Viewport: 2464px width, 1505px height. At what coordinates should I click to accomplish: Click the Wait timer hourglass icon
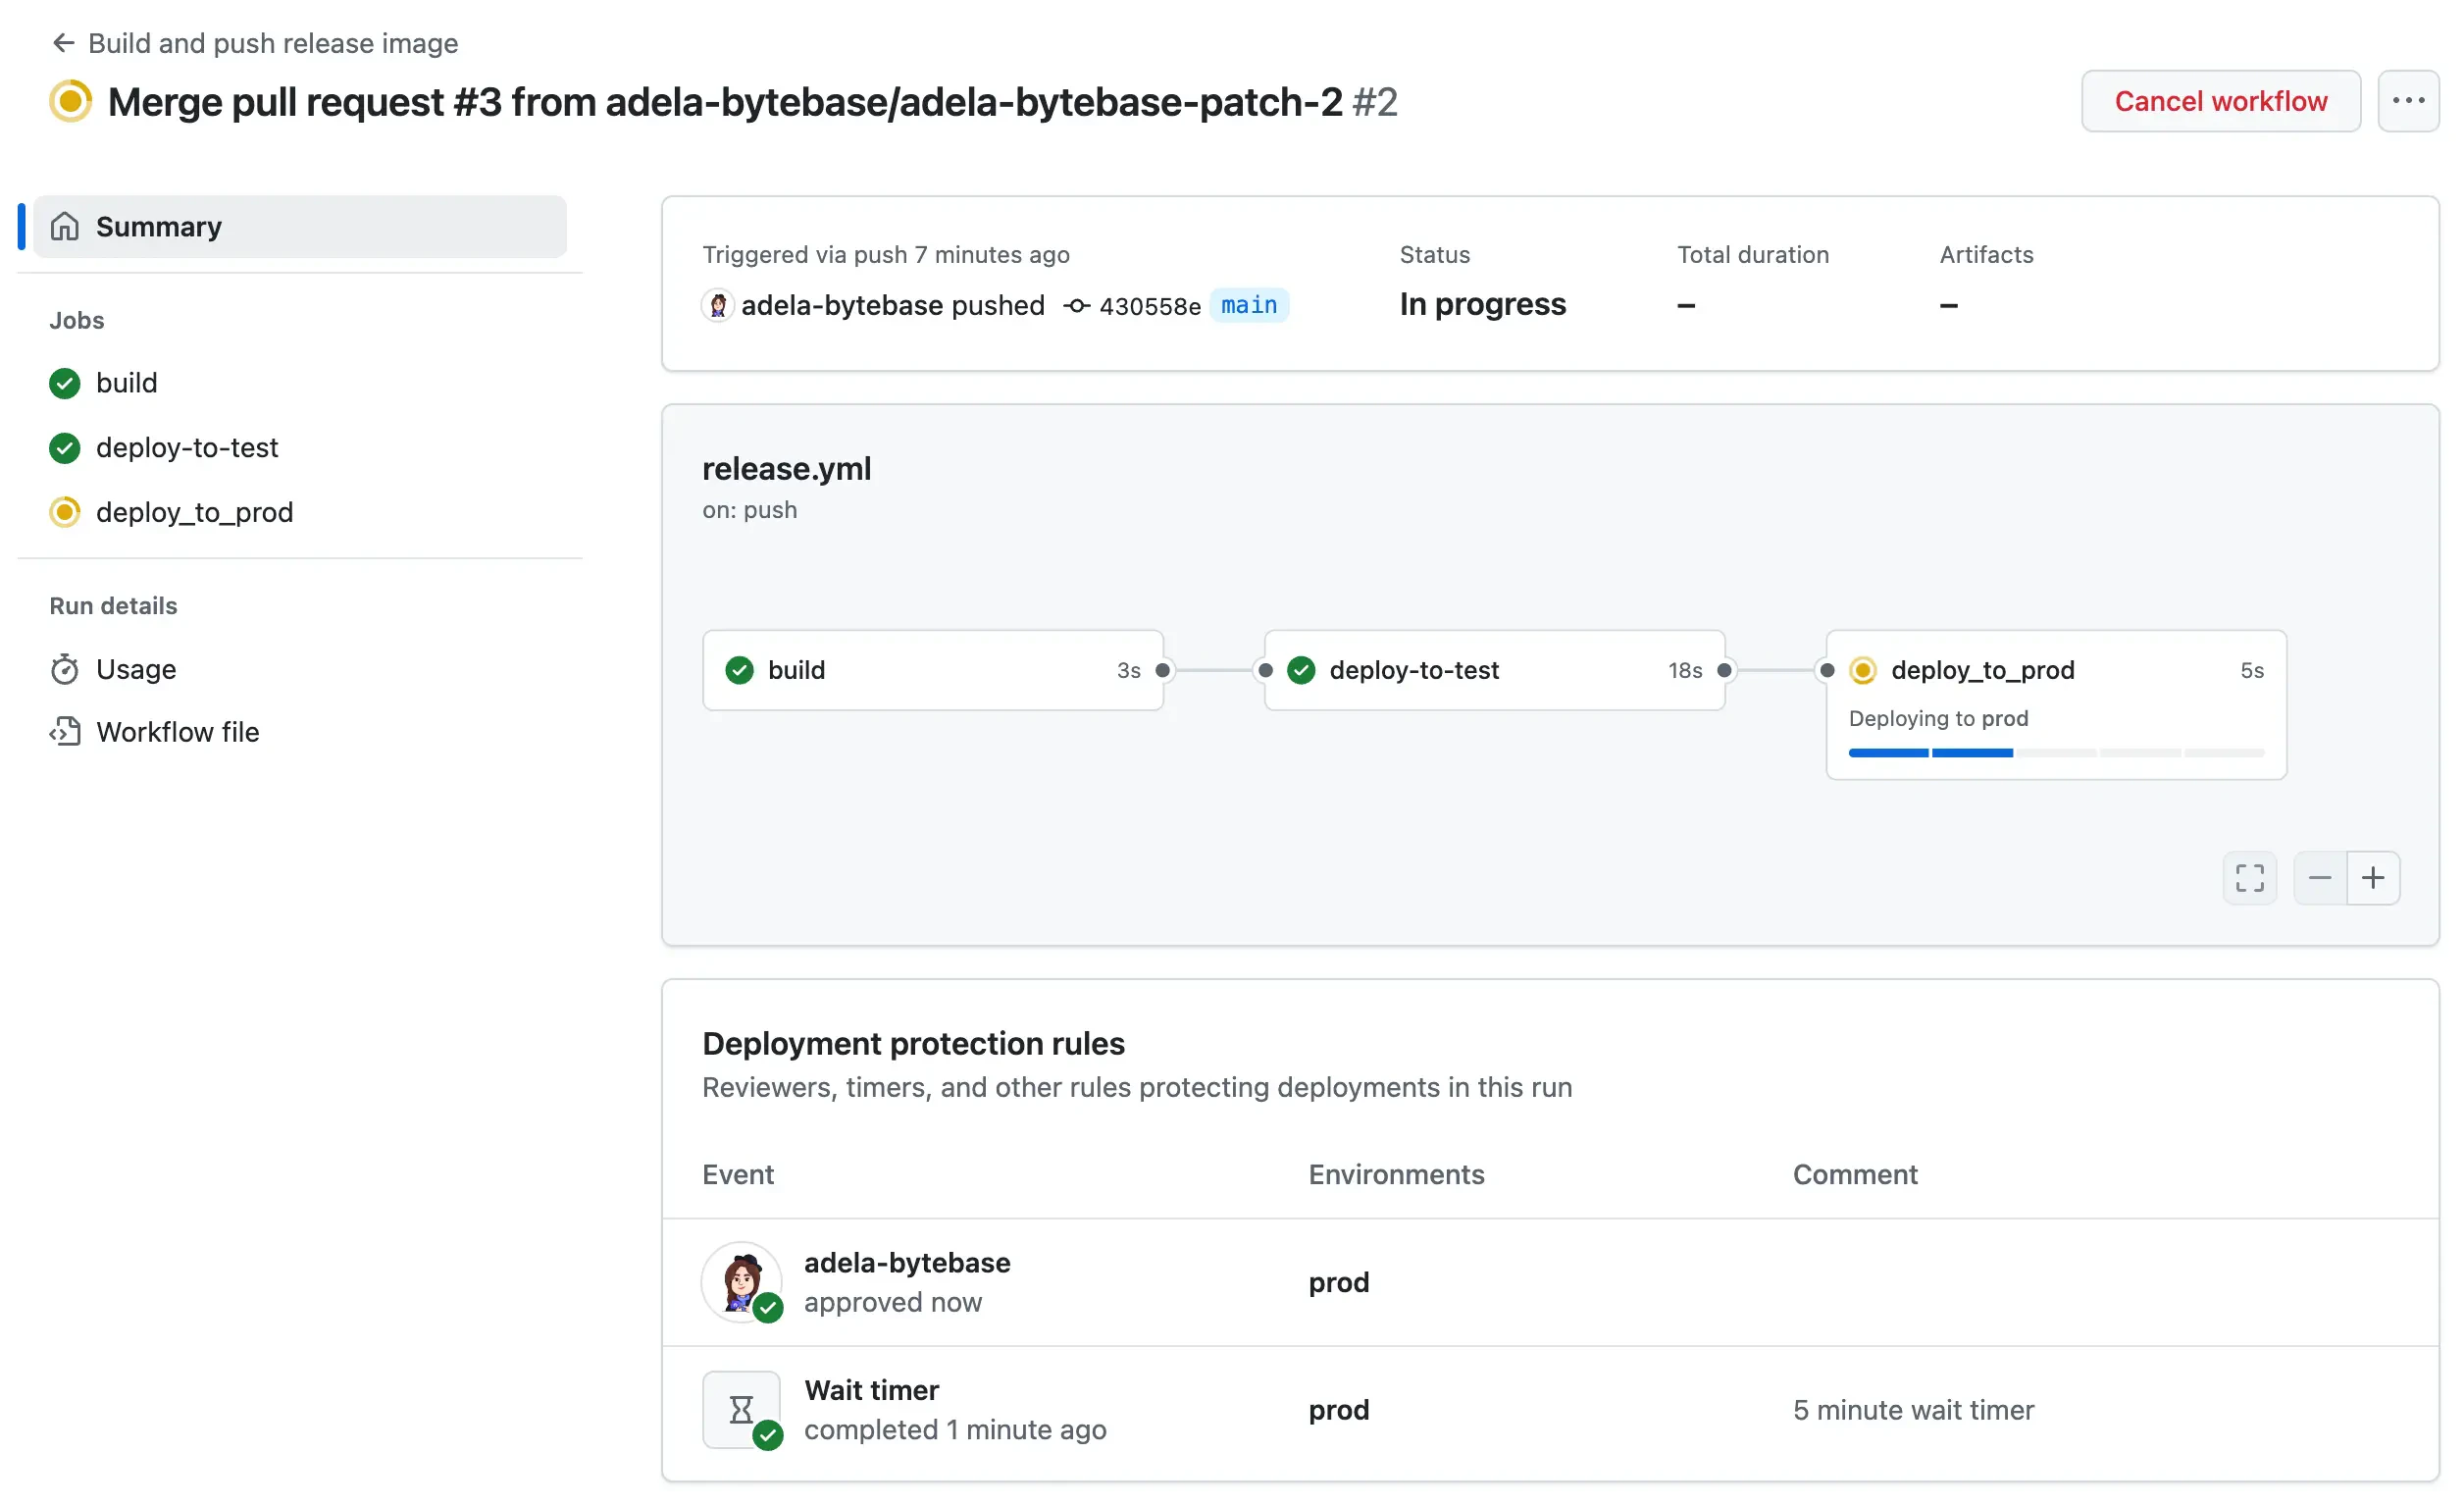pos(740,1409)
